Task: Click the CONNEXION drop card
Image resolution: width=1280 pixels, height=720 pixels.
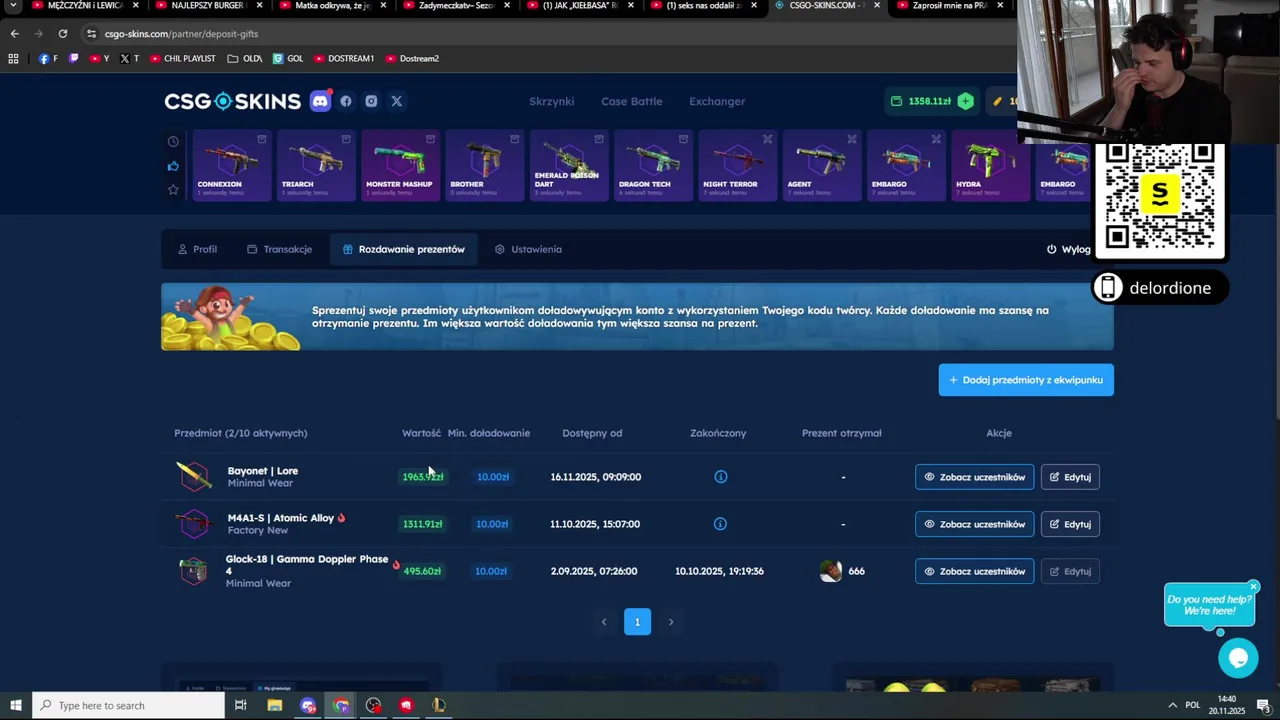Action: tap(230, 166)
